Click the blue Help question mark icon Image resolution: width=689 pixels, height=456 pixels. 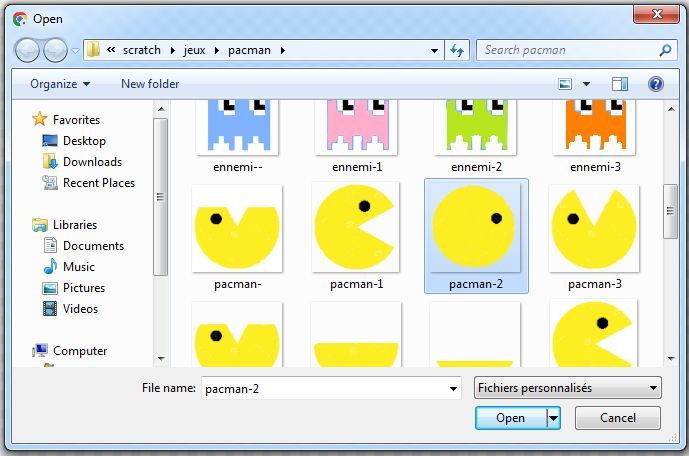tap(656, 84)
